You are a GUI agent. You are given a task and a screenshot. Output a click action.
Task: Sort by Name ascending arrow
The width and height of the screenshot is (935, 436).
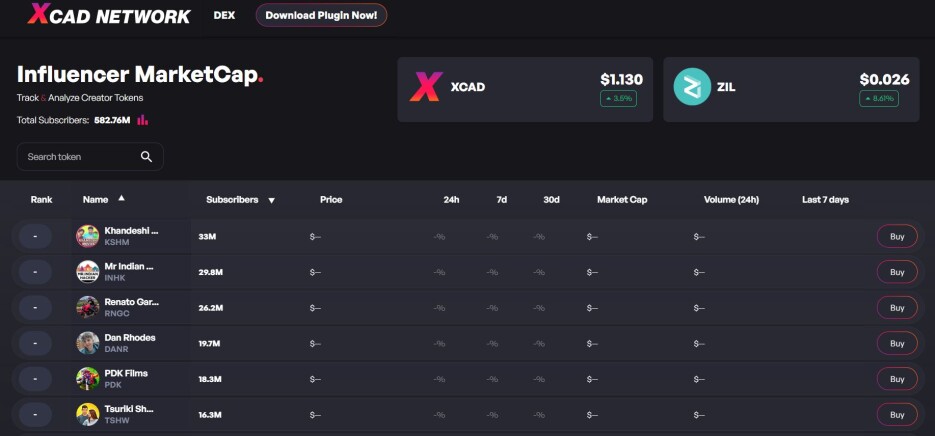122,198
